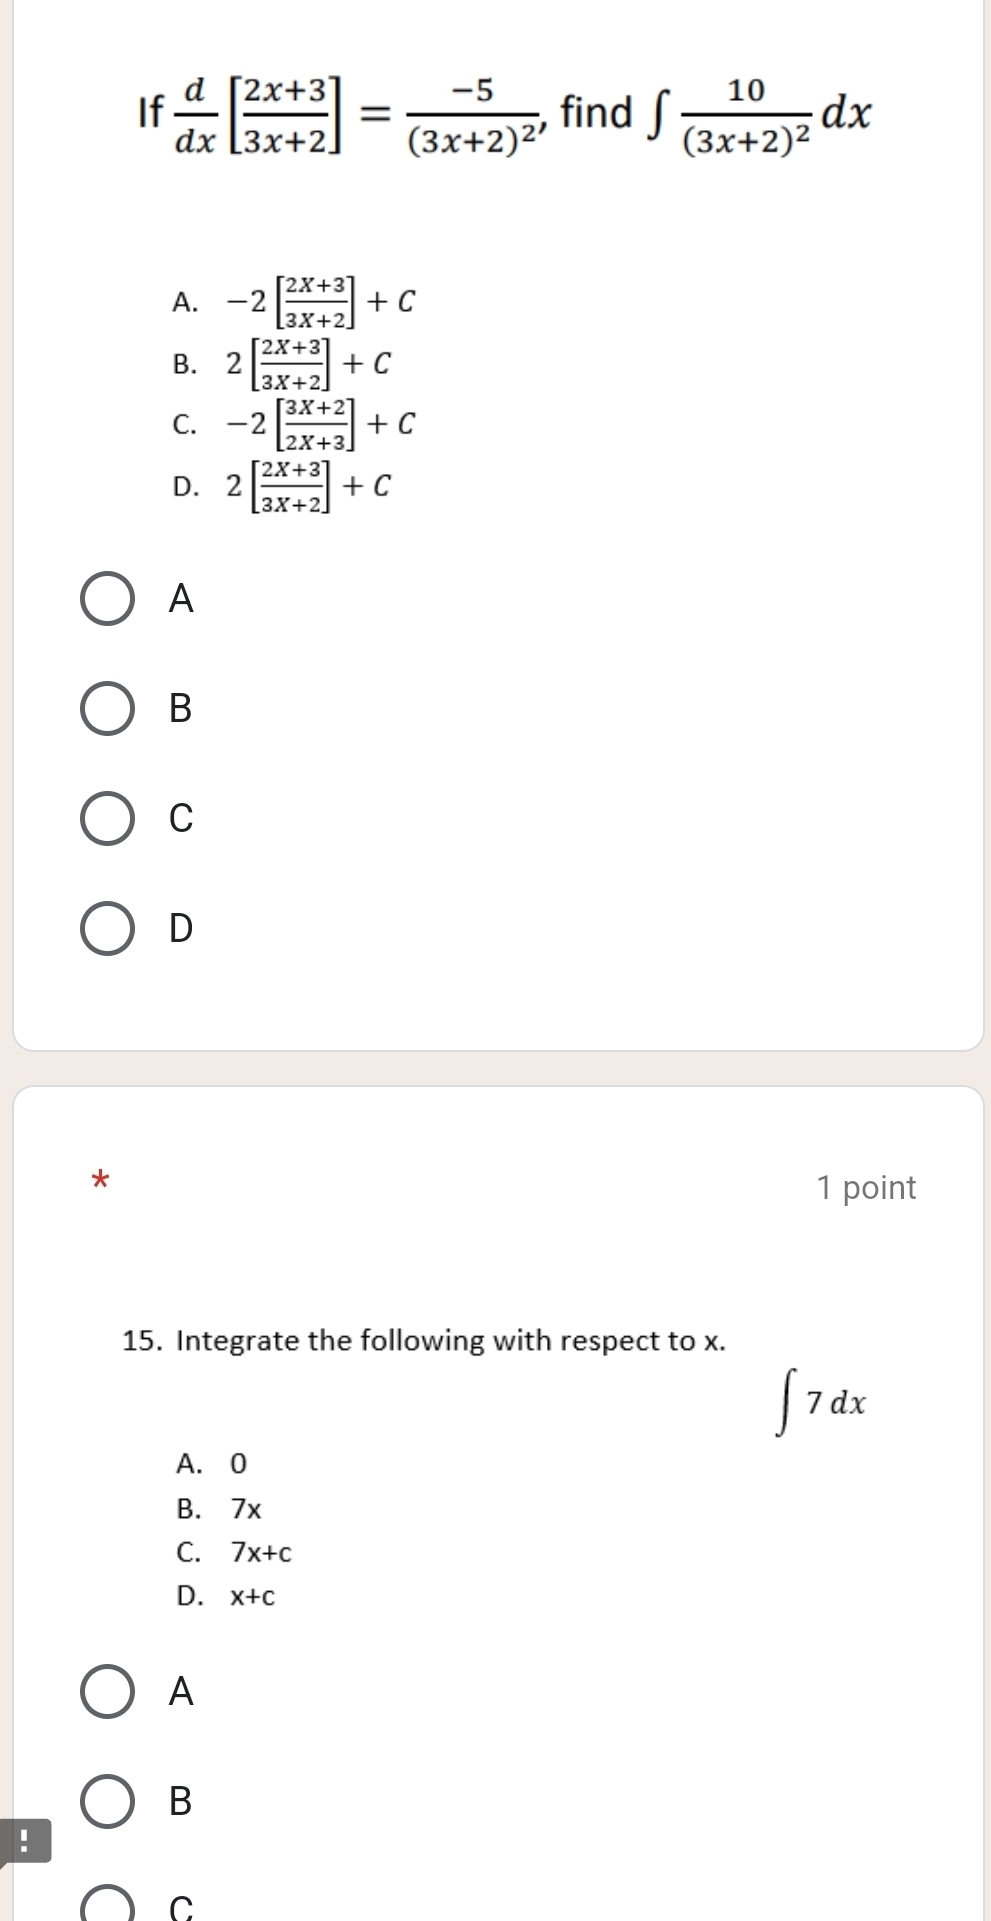The width and height of the screenshot is (991, 1921).
Task: Click the "x+c" answer choice text
Action: (252, 1596)
